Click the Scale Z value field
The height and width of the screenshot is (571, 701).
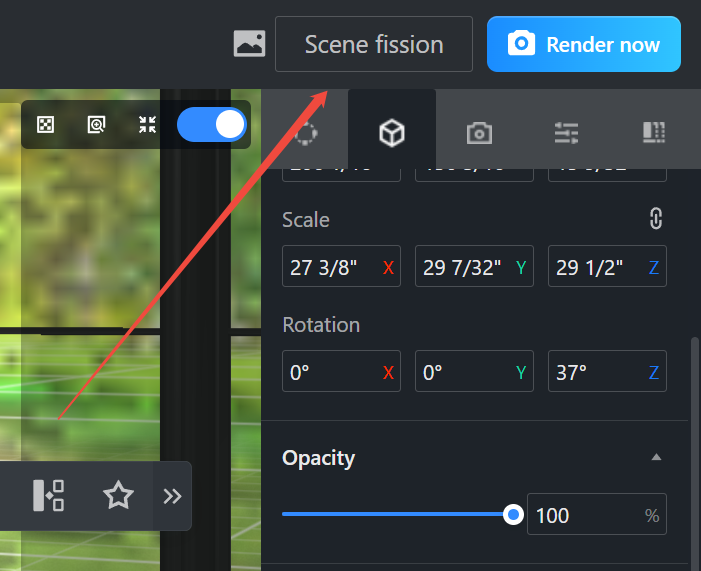point(607,266)
